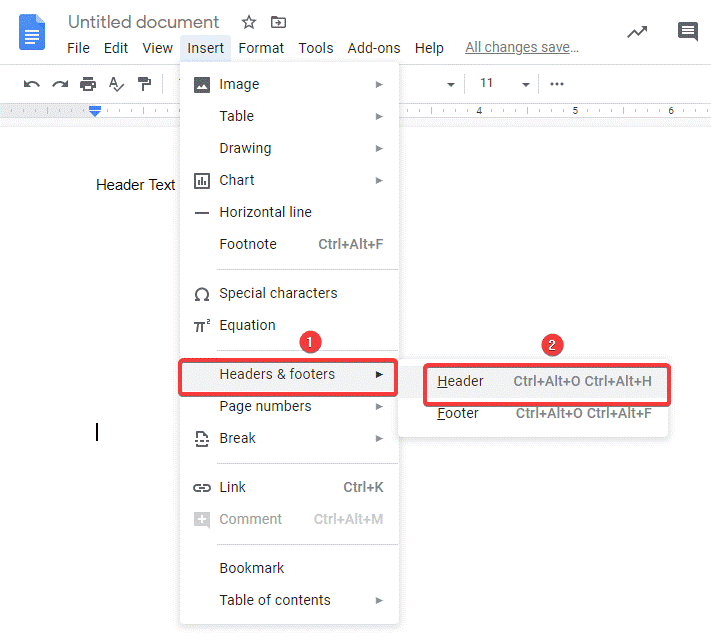The height and width of the screenshot is (640, 711).
Task: Click the left indent marker on ruler
Action: (x=95, y=111)
